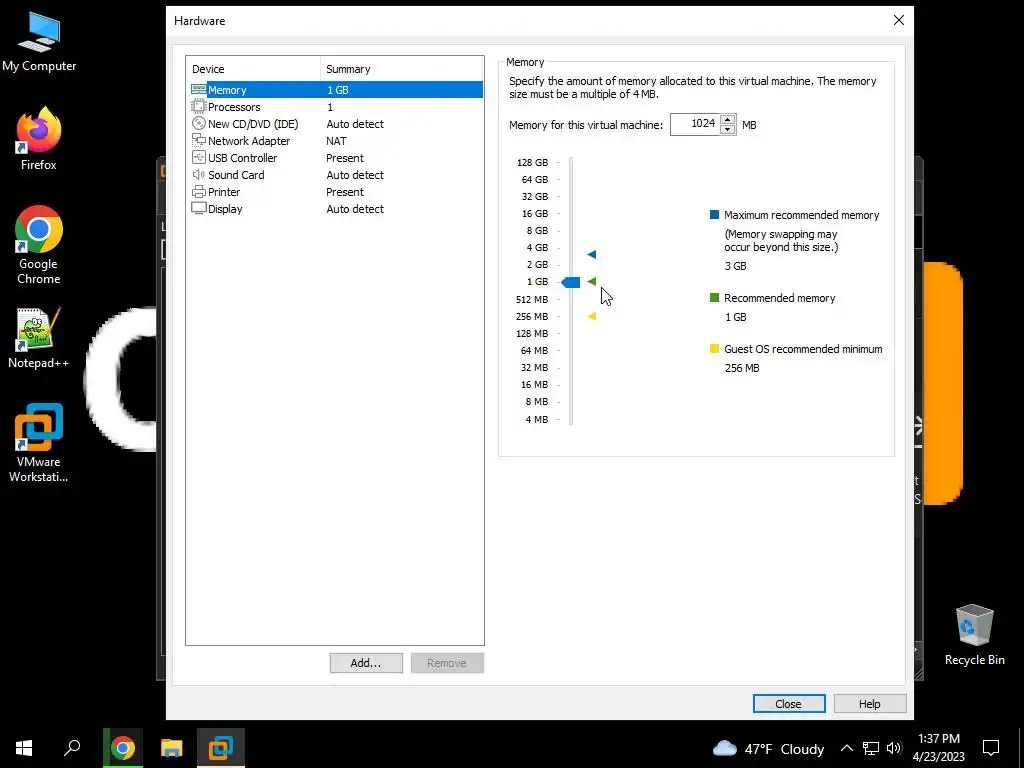Click the blue memory slider thumb
The width and height of the screenshot is (1024, 768).
(x=571, y=282)
